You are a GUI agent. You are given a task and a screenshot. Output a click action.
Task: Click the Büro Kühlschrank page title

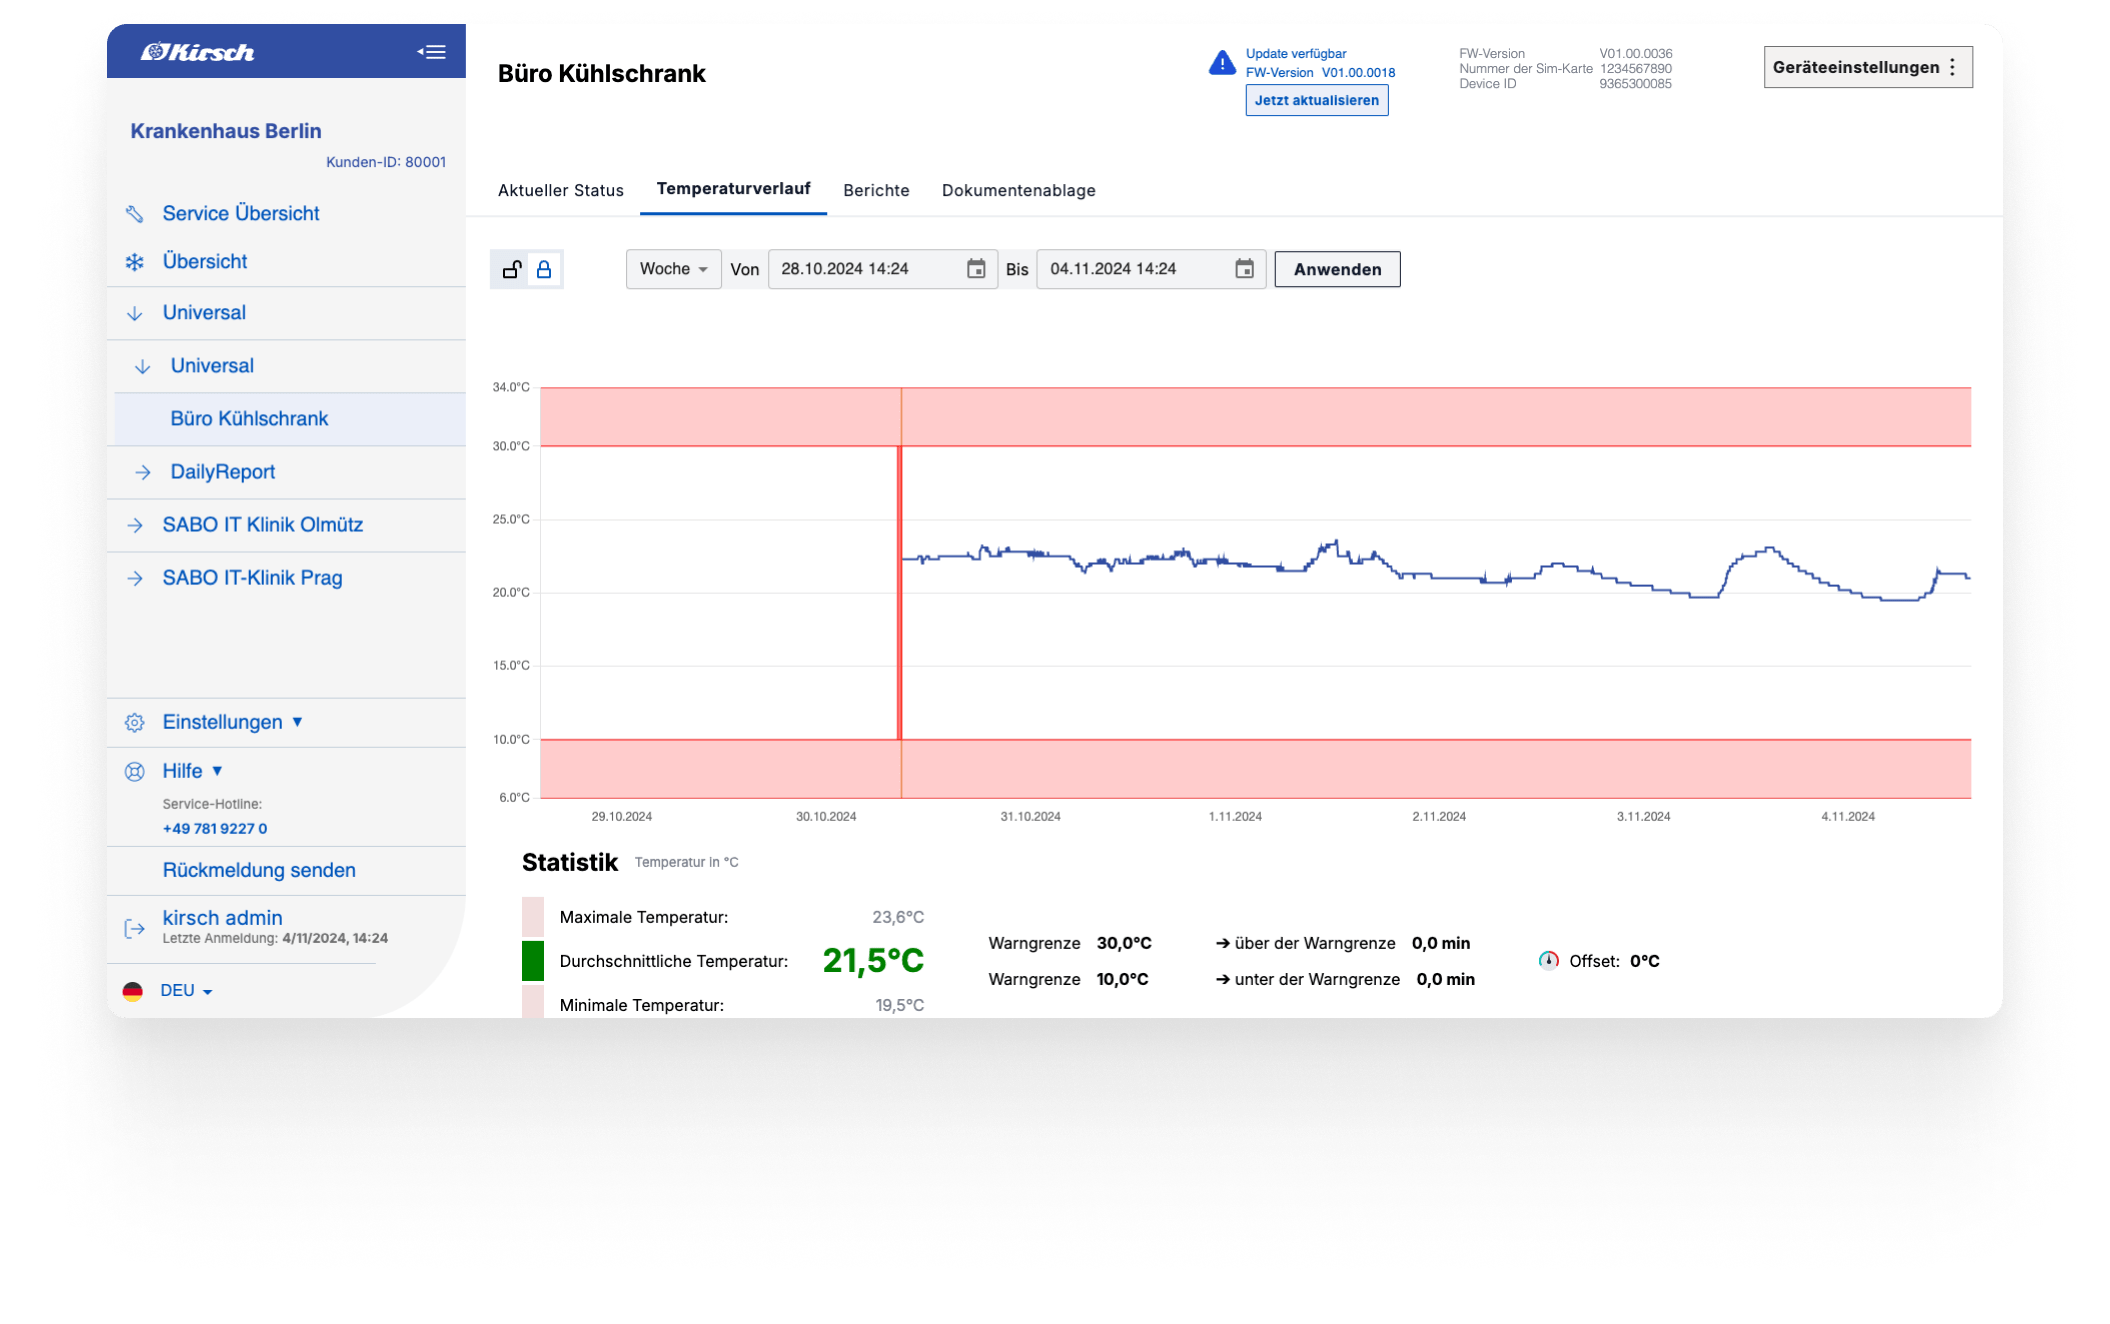[602, 73]
